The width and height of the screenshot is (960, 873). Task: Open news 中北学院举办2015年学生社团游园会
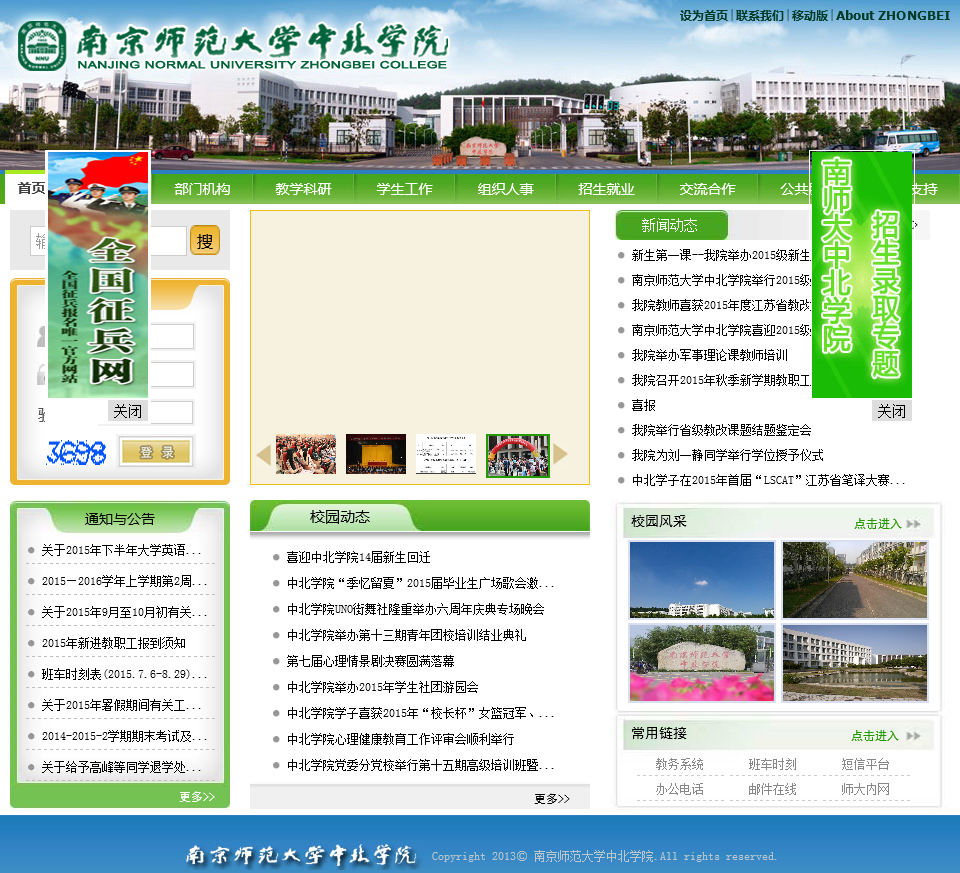point(383,687)
